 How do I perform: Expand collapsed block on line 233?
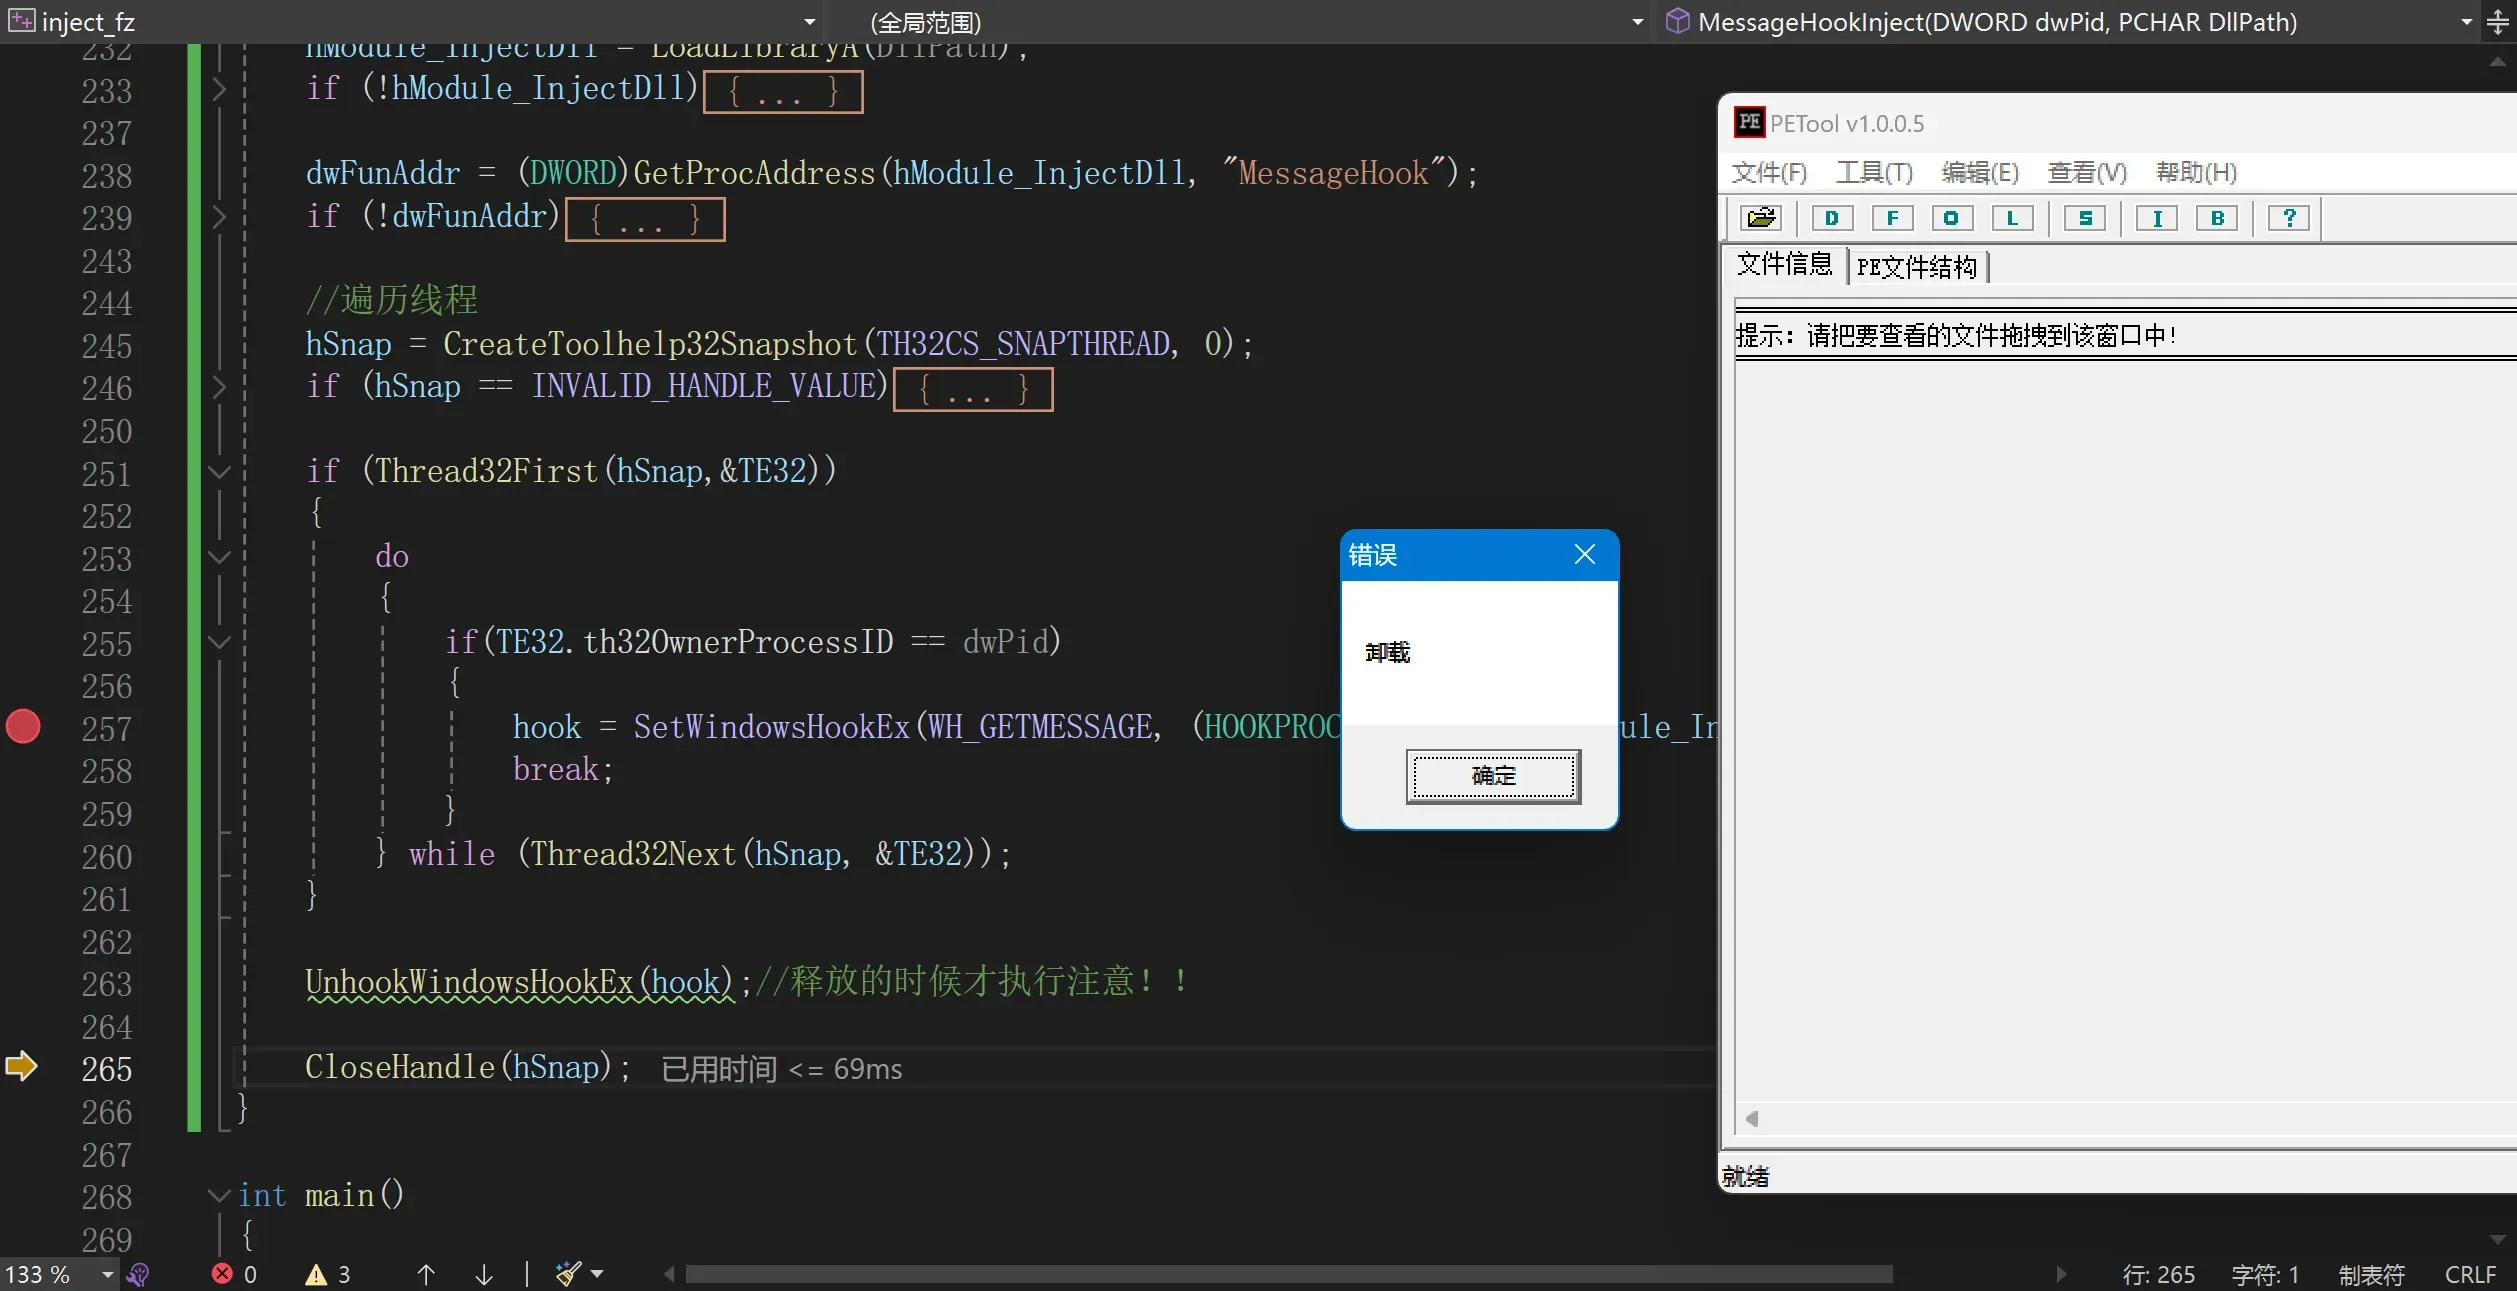[x=219, y=89]
